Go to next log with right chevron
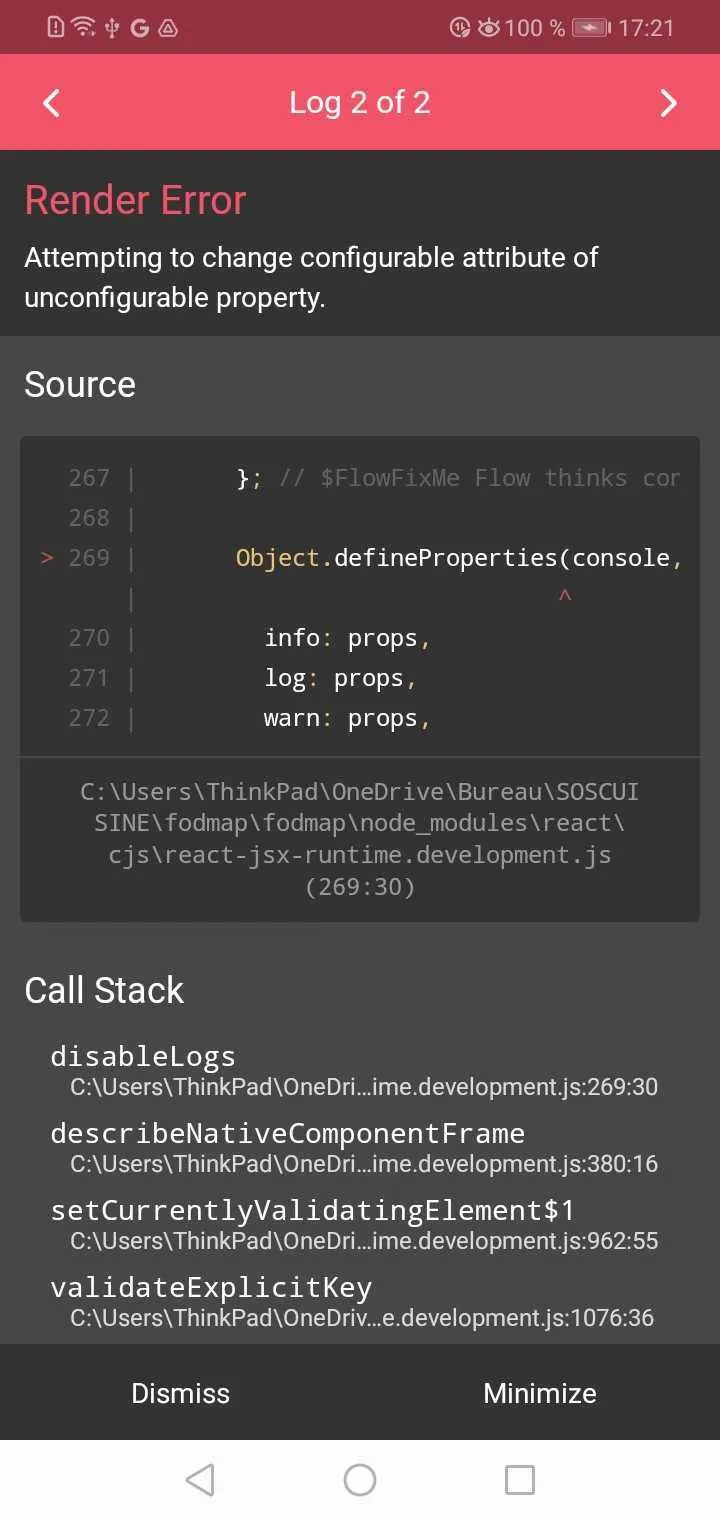The width and height of the screenshot is (720, 1520). pyautogui.click(x=668, y=102)
